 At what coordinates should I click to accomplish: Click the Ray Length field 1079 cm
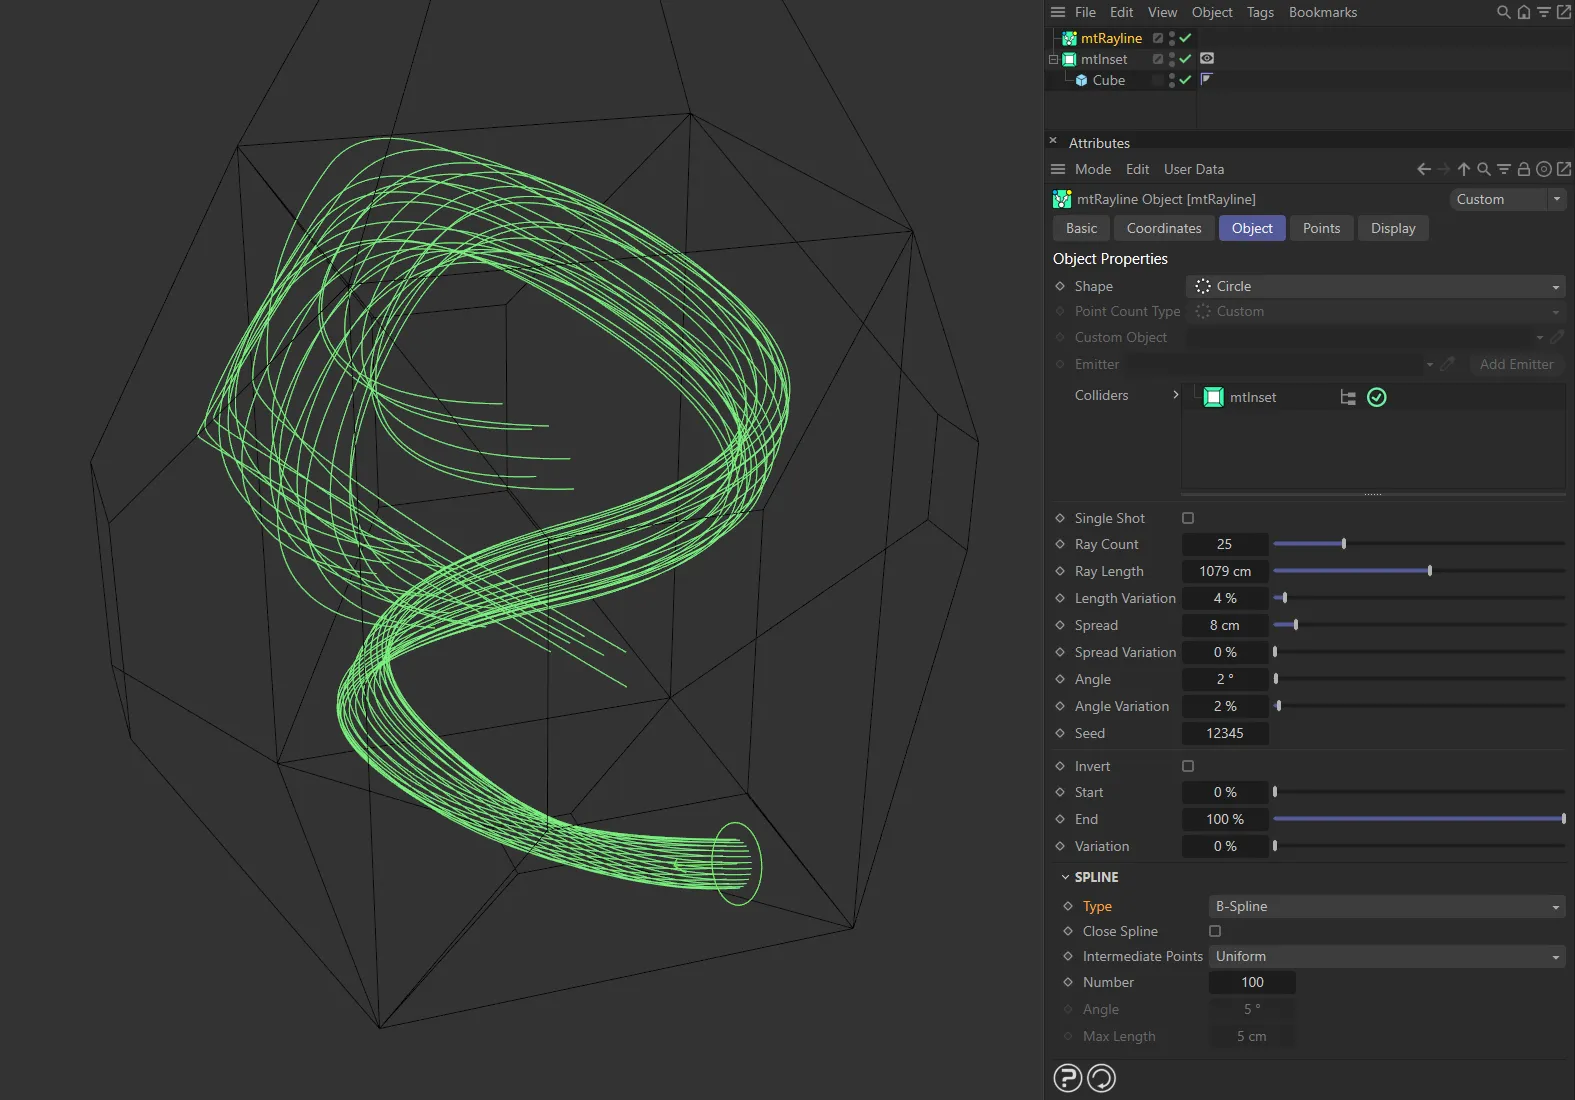click(1225, 571)
